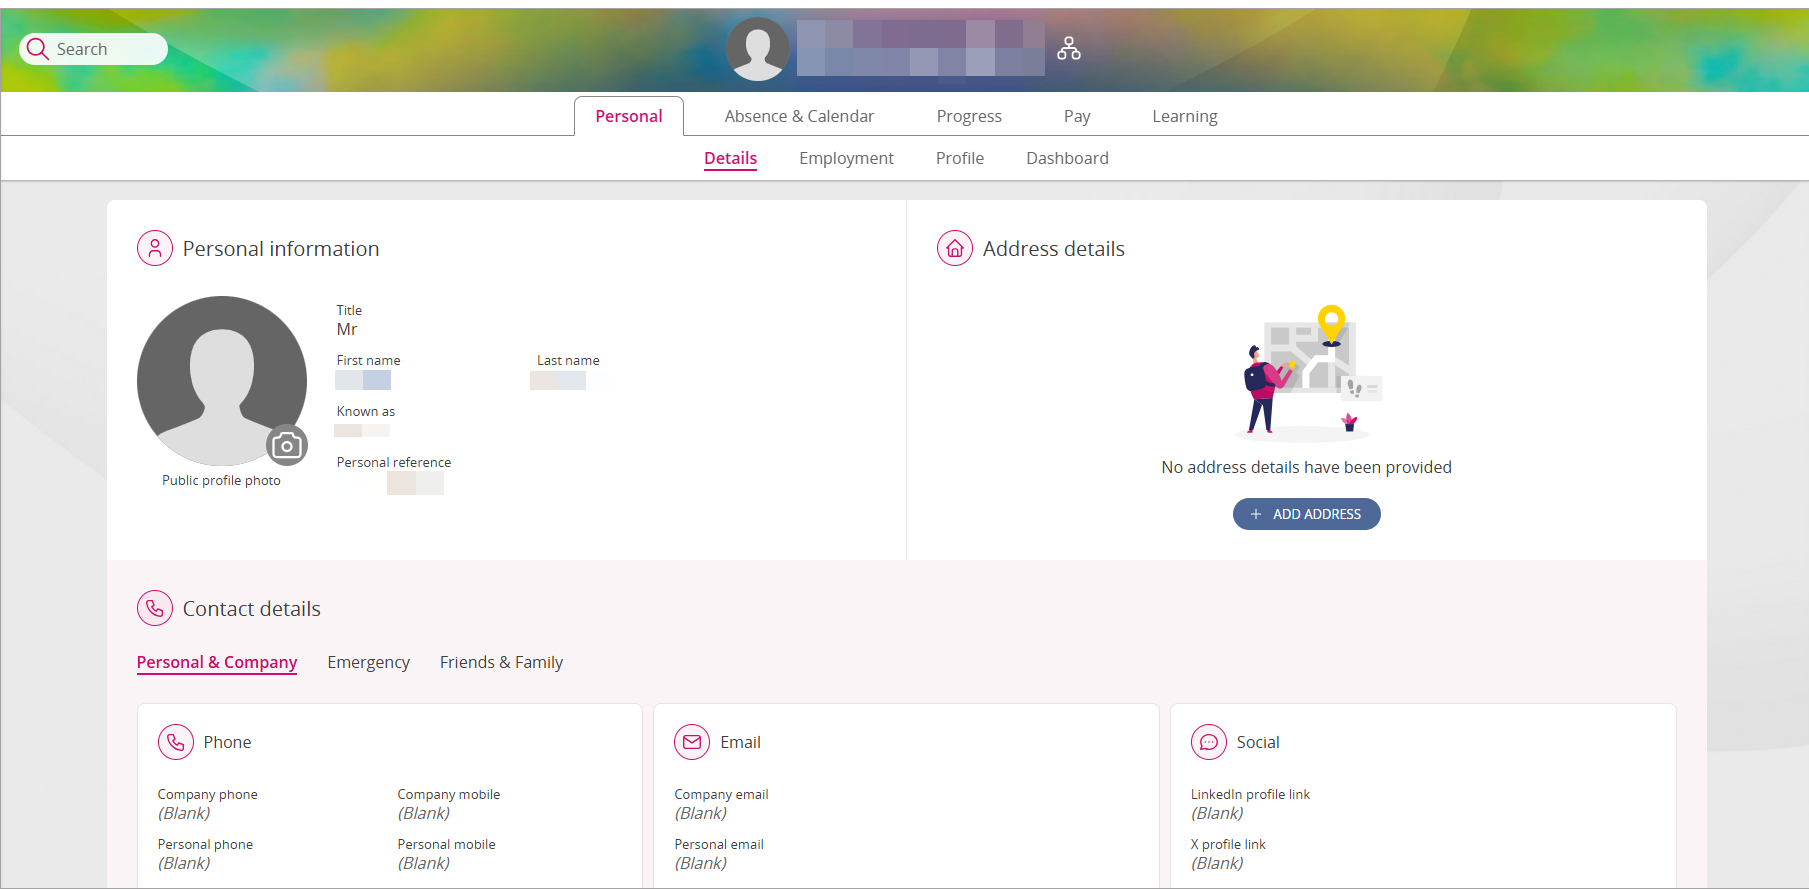Image resolution: width=1809 pixels, height=889 pixels.
Task: Click the Email envelope icon
Action: [x=691, y=742]
